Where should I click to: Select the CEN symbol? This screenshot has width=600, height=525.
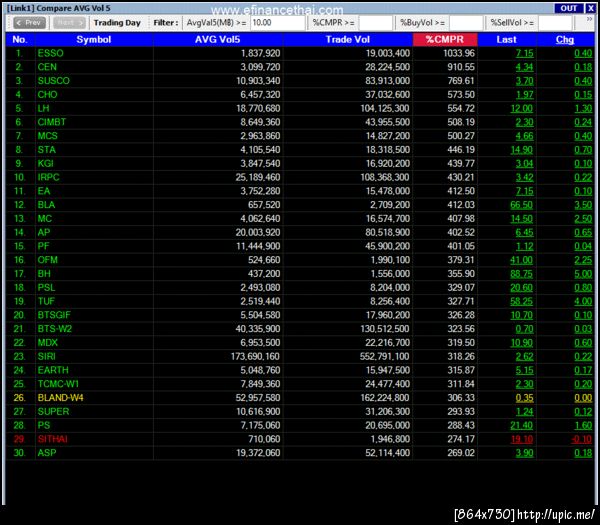tap(47, 67)
